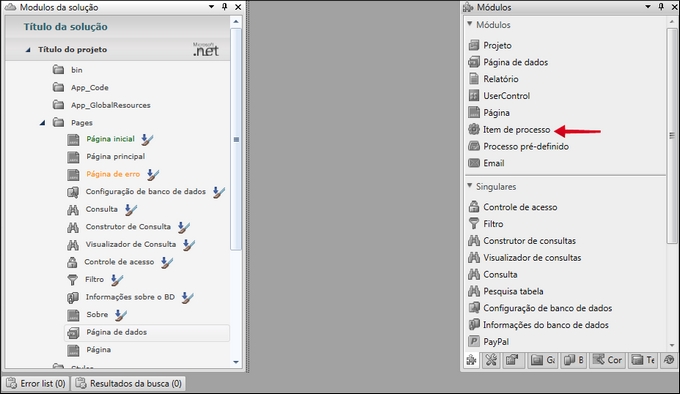Open the Resultados da busca (0) tab
This screenshot has height=394, width=680.
point(128,384)
